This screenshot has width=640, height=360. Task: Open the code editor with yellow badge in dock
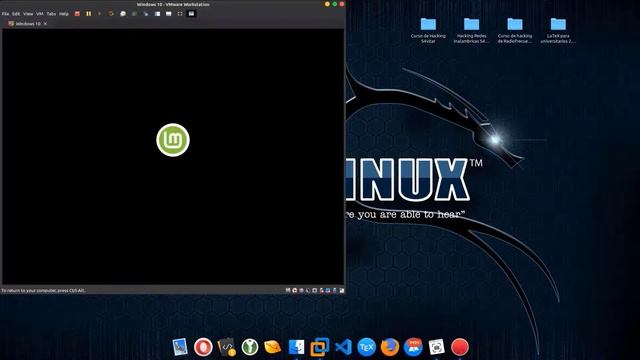[x=227, y=347]
